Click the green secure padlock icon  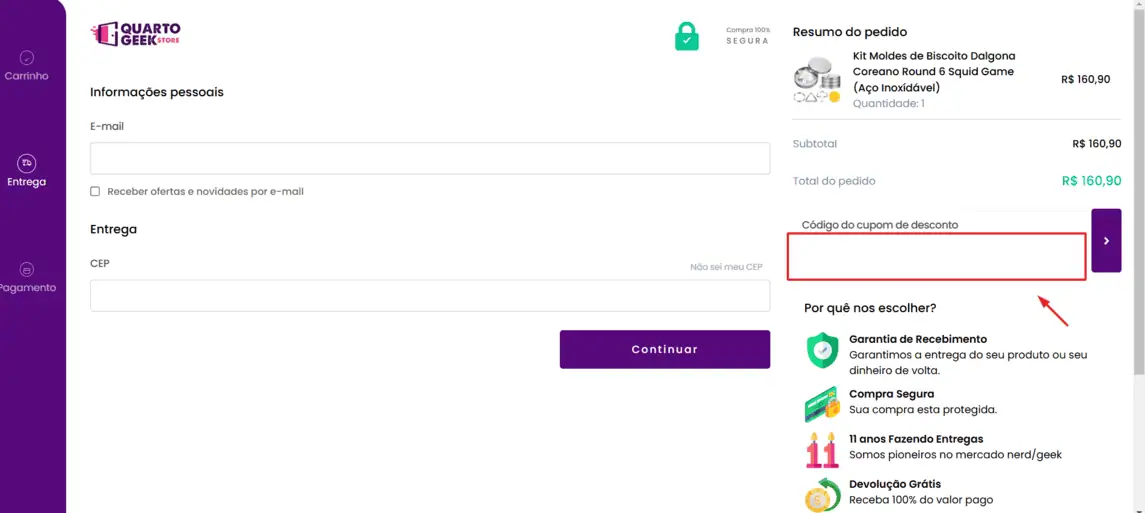686,36
